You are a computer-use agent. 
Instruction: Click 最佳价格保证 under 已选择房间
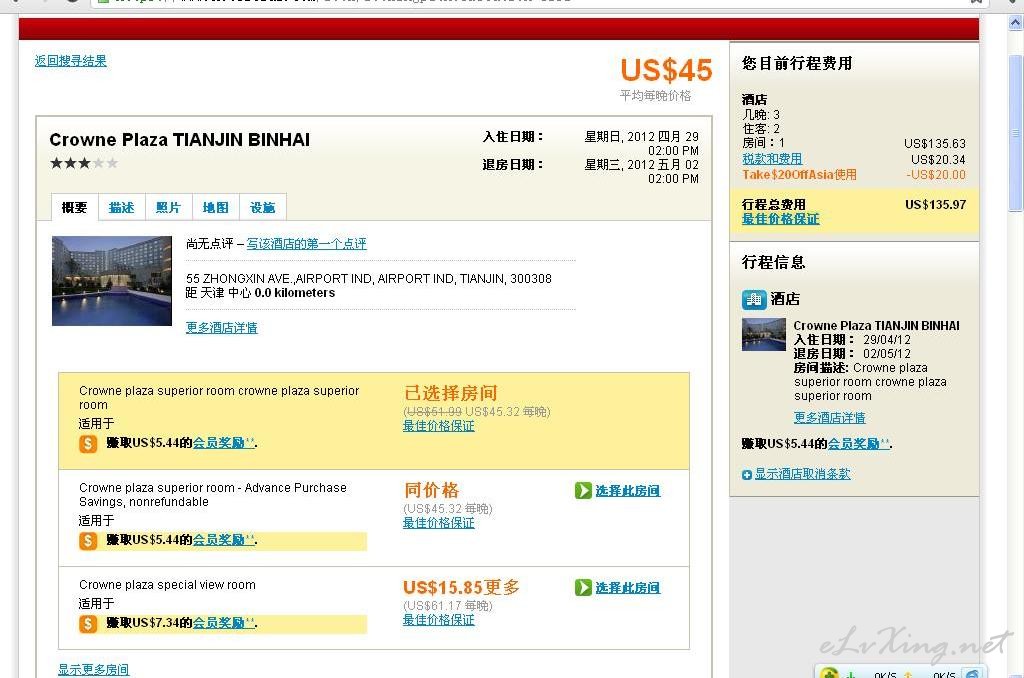pyautogui.click(x=438, y=426)
